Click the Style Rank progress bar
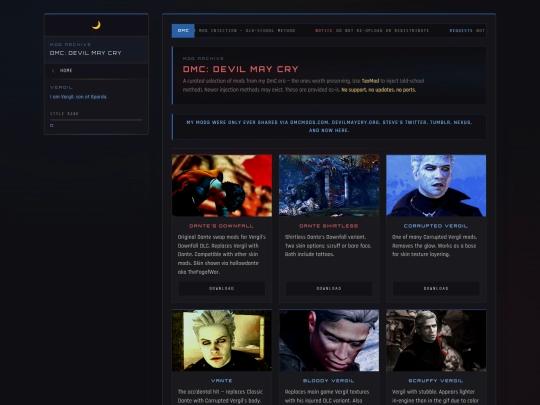Viewport: 540px width, 405px height. (96, 120)
